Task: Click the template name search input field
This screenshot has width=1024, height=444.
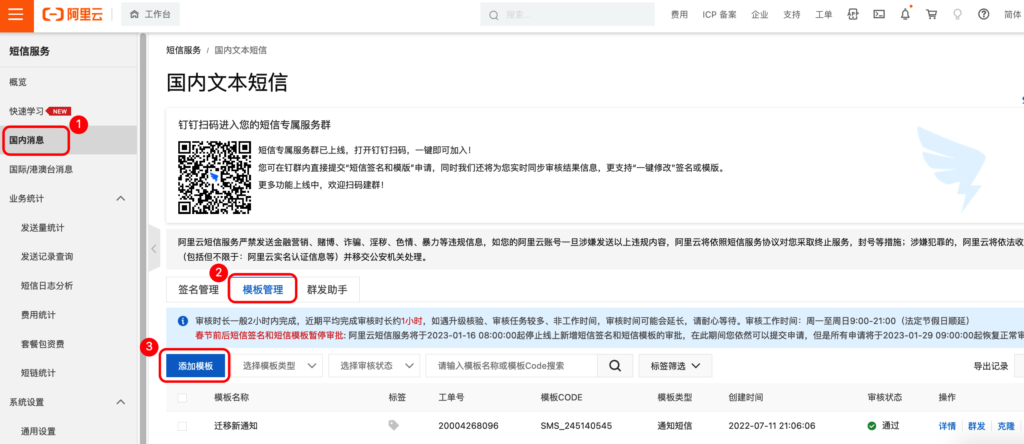Action: [x=511, y=366]
